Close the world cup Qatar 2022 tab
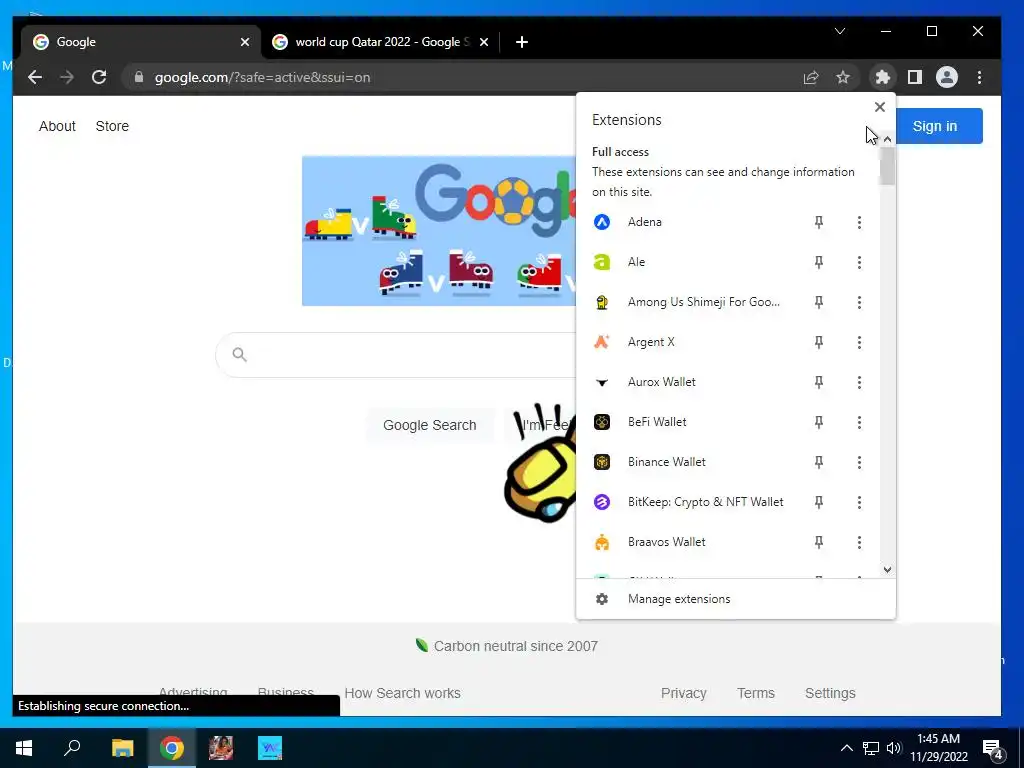 484,42
